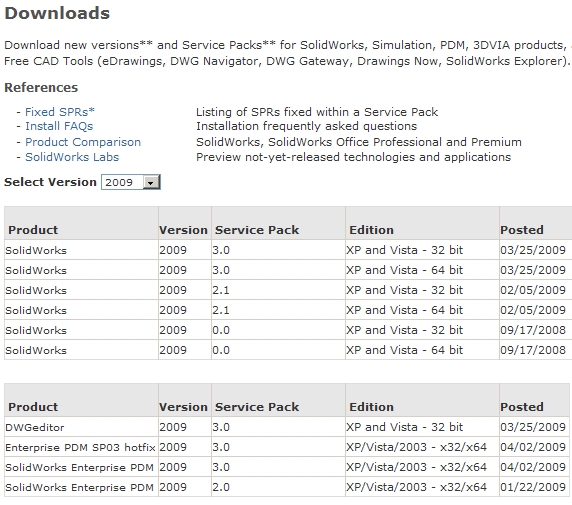Click service pack 2.0 for SolidWorks Enterprise PDM
The width and height of the screenshot is (572, 505).
pos(221,487)
